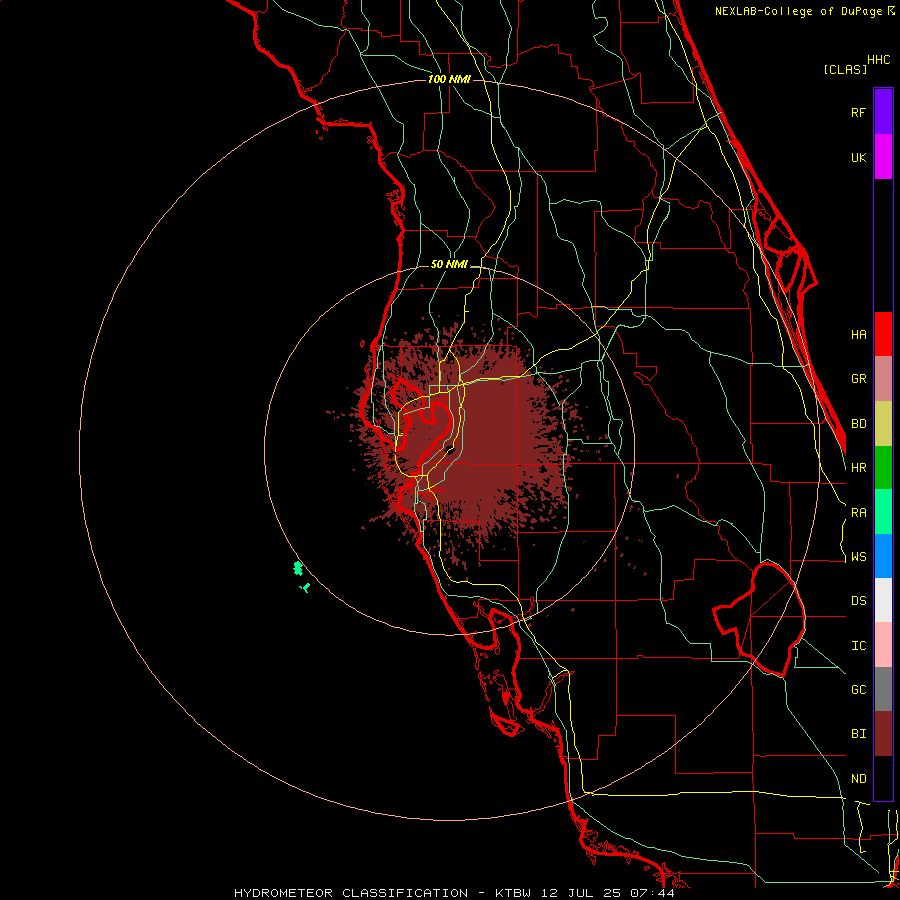Click the 50 NMI range ring label
900x900 pixels.
pos(449,265)
